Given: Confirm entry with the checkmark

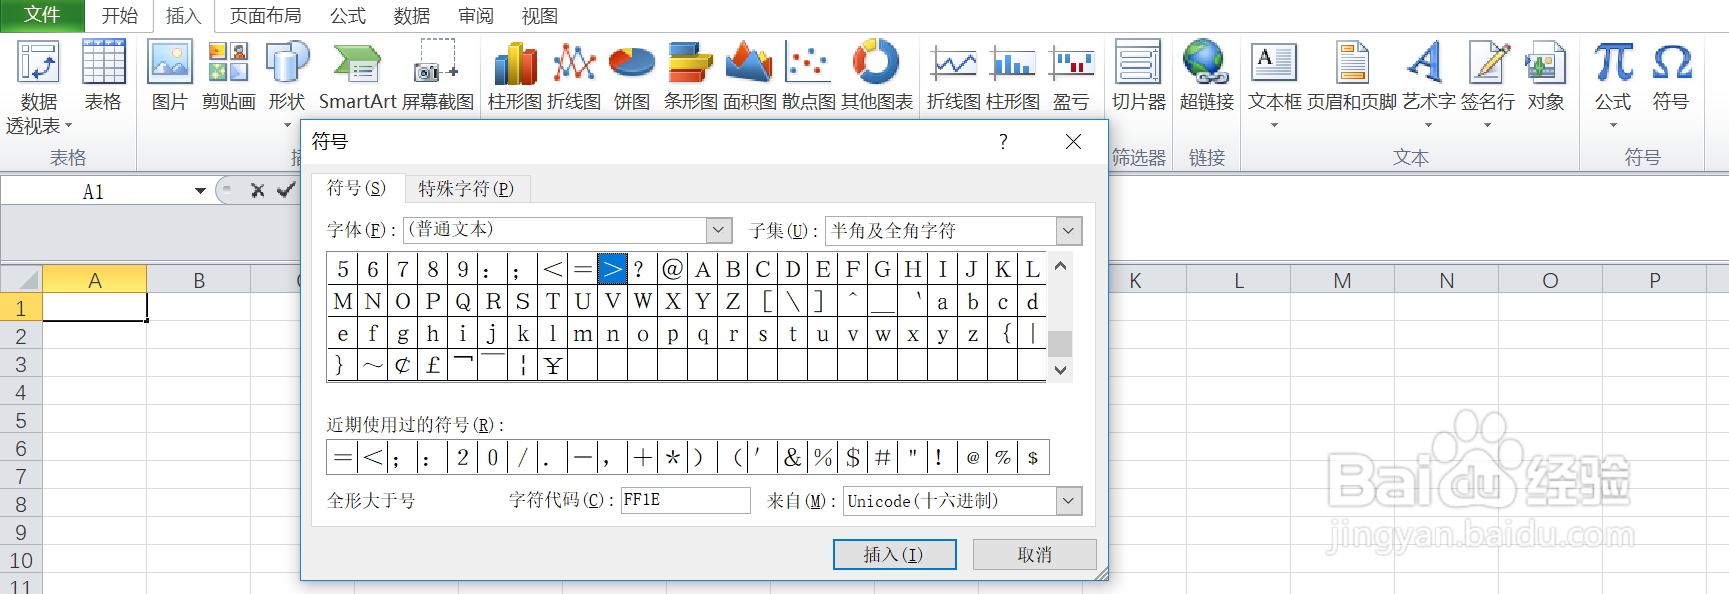Looking at the screenshot, I should click(x=286, y=190).
